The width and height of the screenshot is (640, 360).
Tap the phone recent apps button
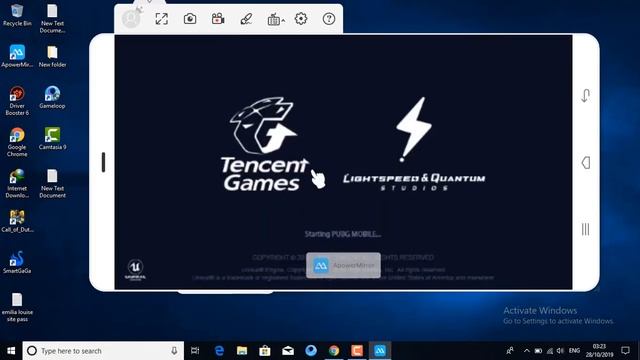[x=585, y=229]
